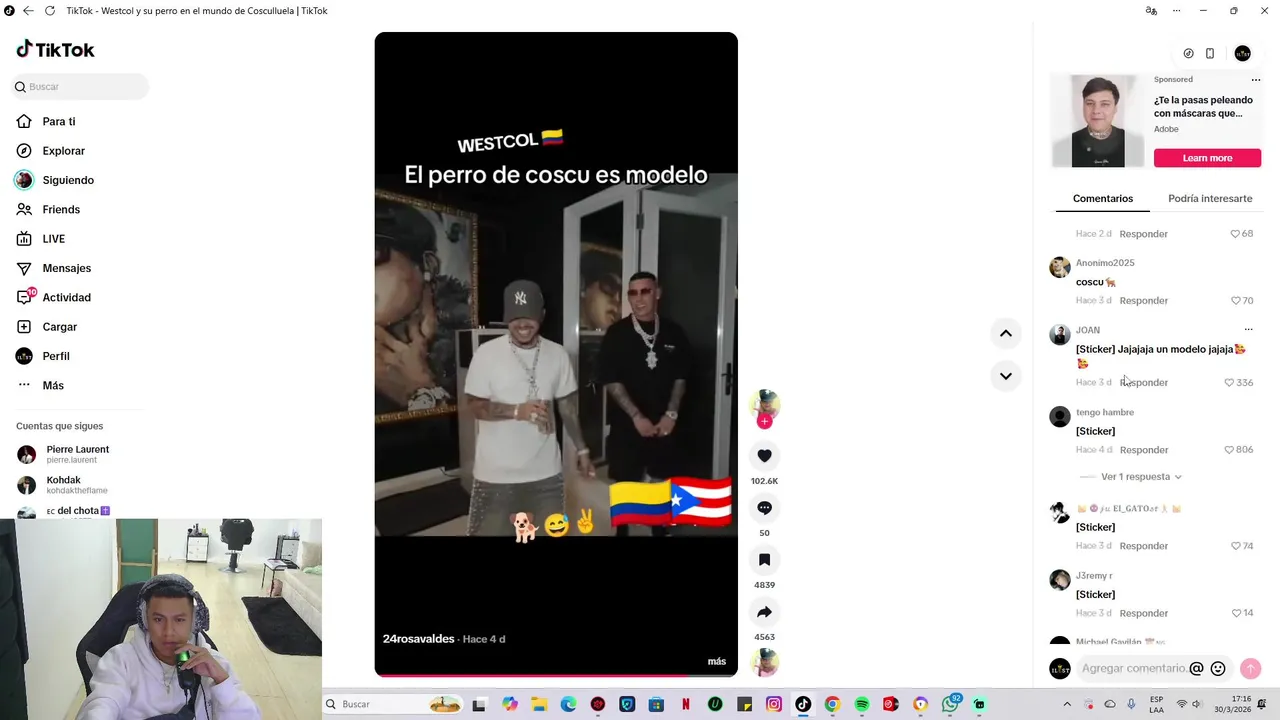Click Learn more on Adobe ad

point(1207,158)
